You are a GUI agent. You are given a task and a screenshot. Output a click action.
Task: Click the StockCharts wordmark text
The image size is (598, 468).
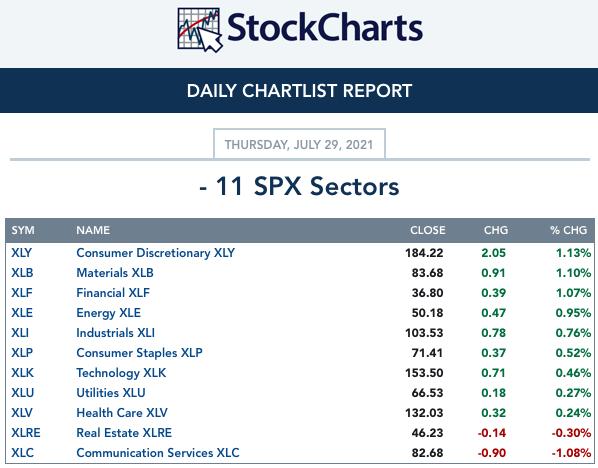325,27
